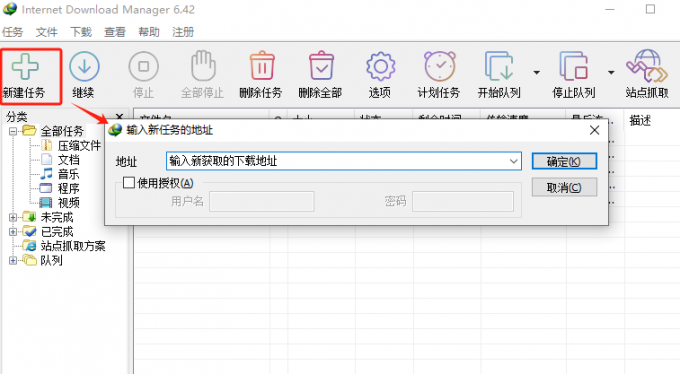Open the 站点抓取 (site grabber) icon

pos(647,66)
